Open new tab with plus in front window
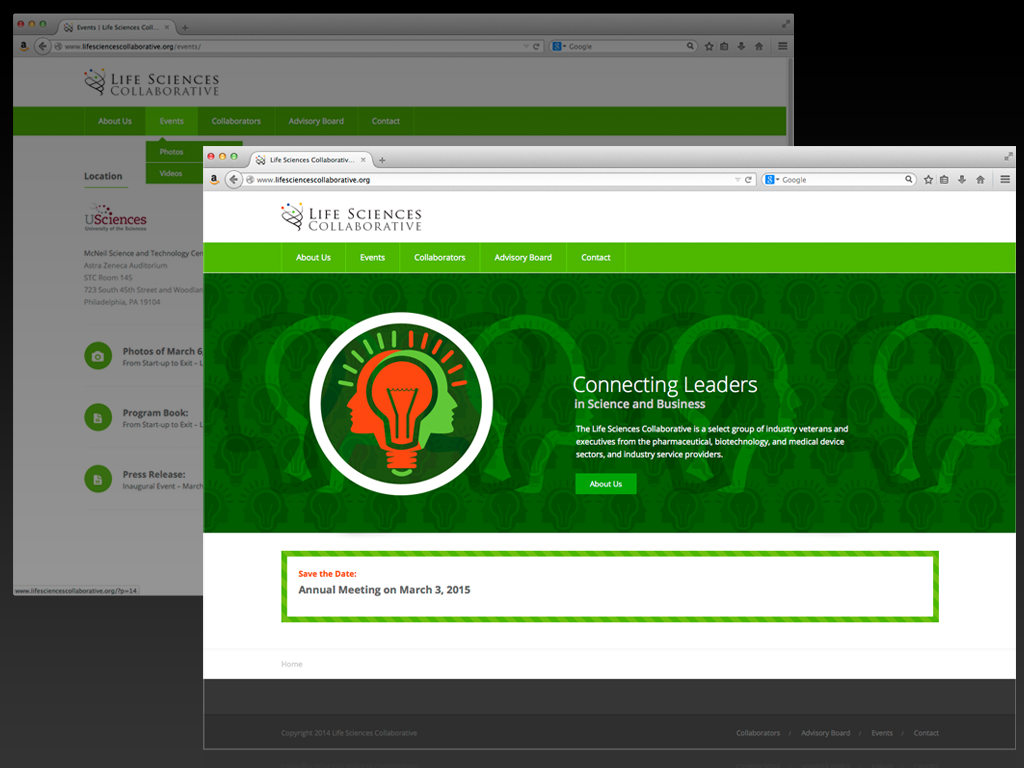 tap(382, 160)
